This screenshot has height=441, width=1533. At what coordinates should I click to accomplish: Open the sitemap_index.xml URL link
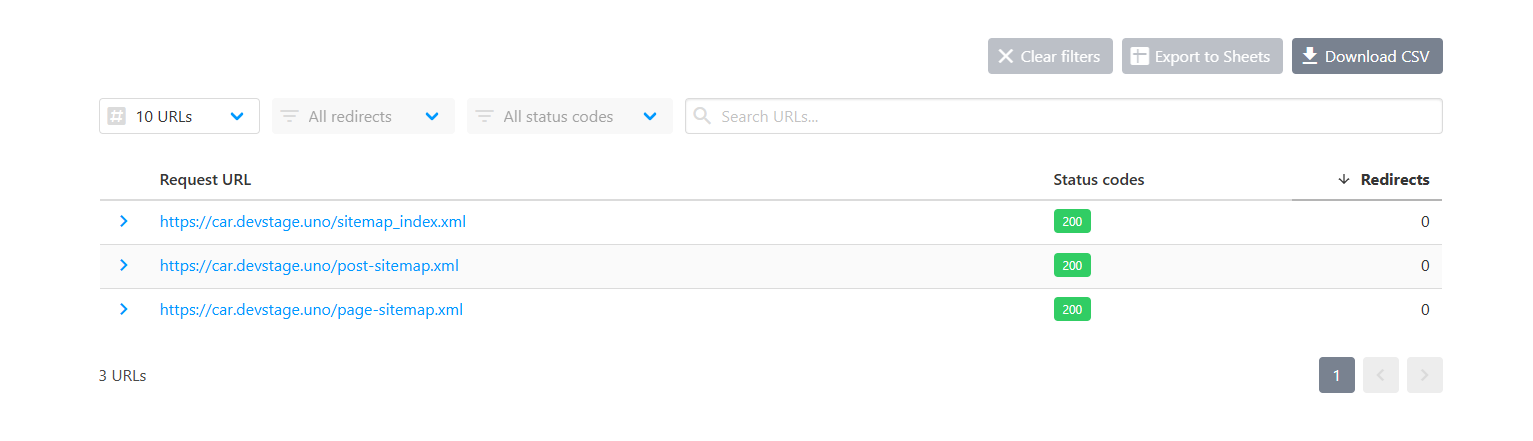pyautogui.click(x=313, y=222)
